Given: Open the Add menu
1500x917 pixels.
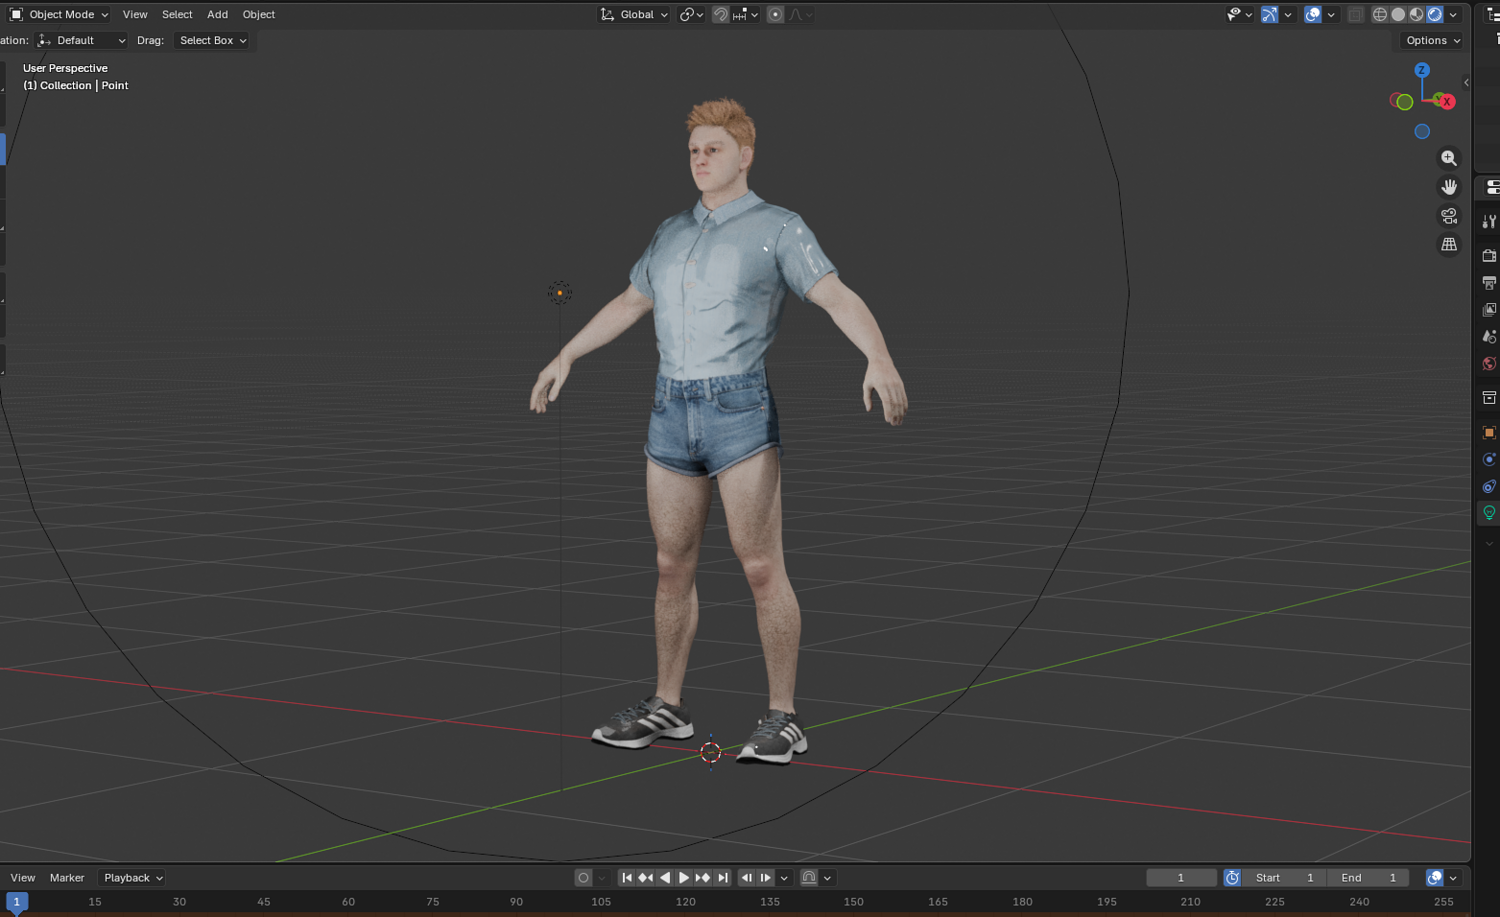Looking at the screenshot, I should pyautogui.click(x=217, y=14).
